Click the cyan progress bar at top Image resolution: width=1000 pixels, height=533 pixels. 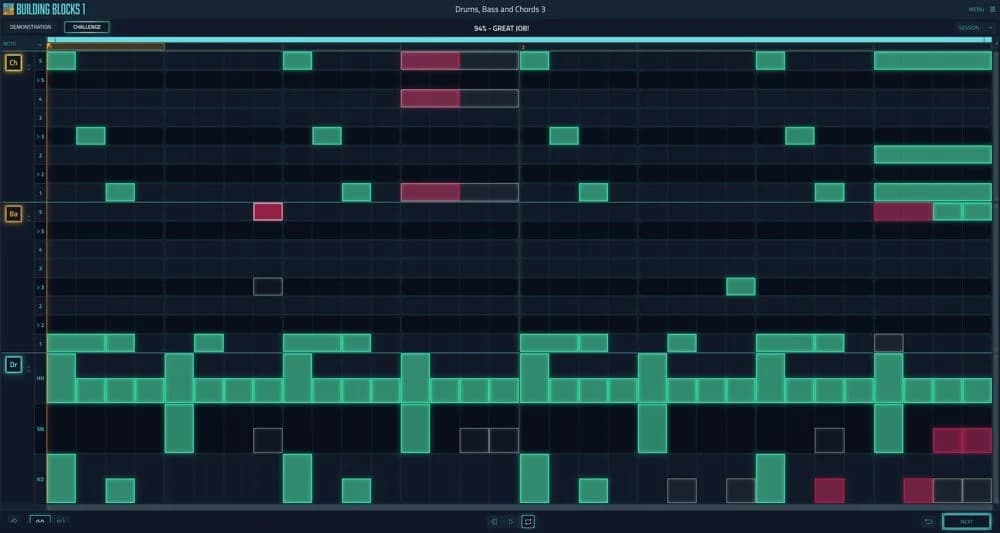tap(519, 40)
